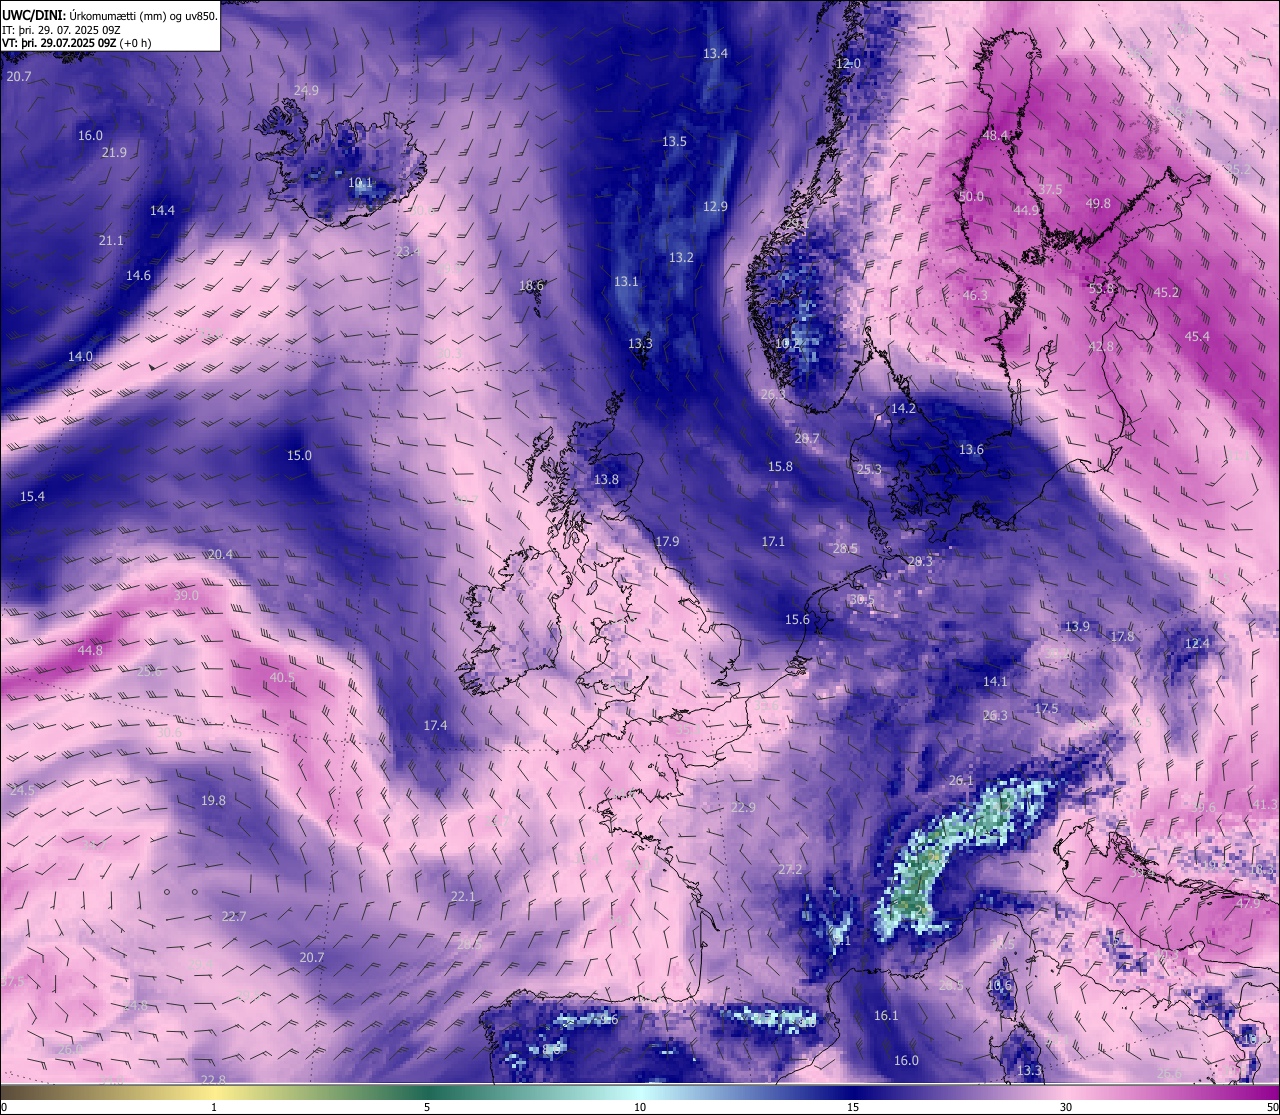This screenshot has width=1280, height=1115.
Task: Select the 39.0 value label
Action: click(x=186, y=595)
